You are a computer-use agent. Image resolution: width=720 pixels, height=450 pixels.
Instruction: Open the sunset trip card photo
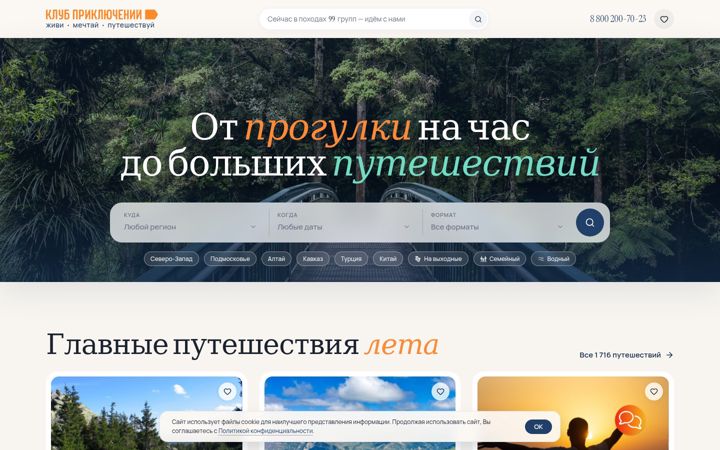(x=573, y=413)
